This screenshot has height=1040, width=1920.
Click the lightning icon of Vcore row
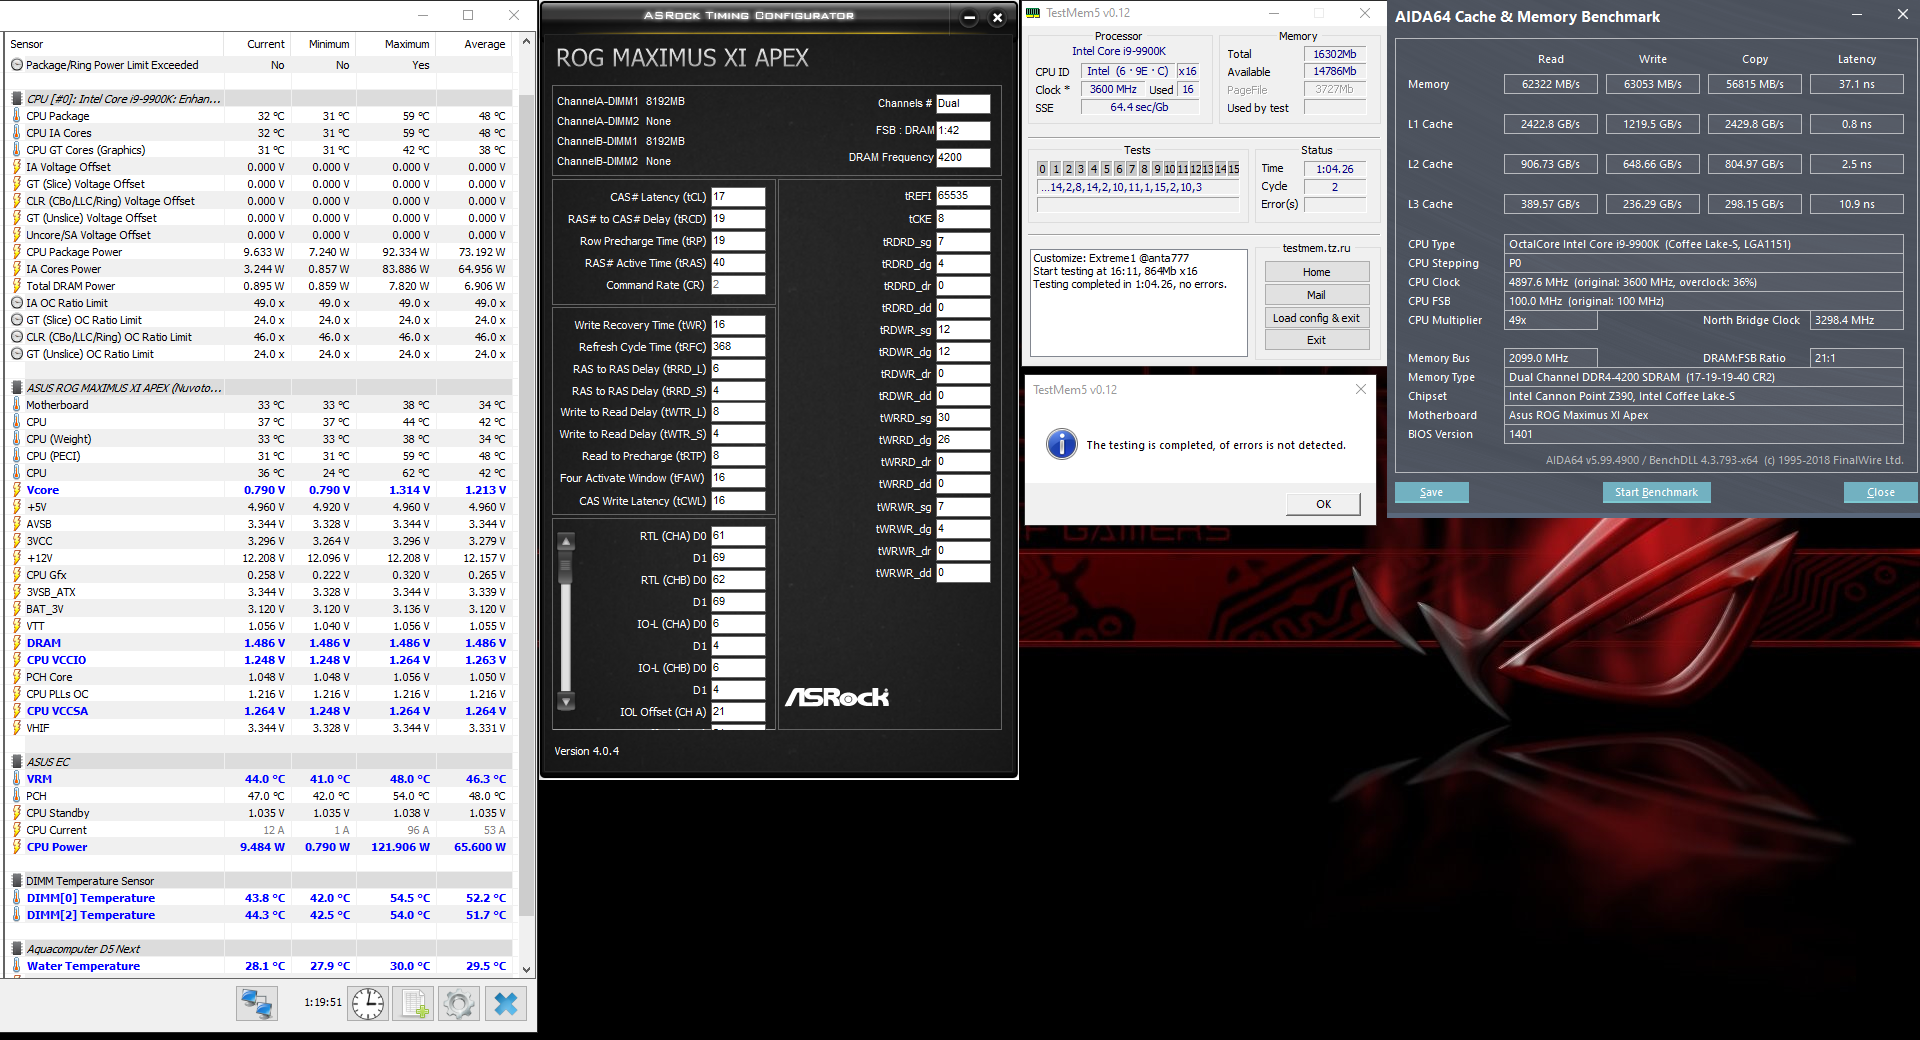pyautogui.click(x=17, y=490)
